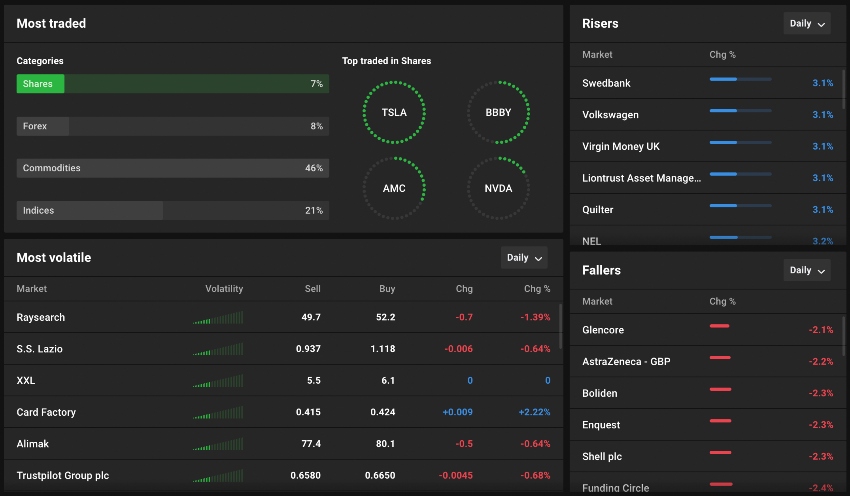Open the BBBY circular share icon
Image resolution: width=850 pixels, height=496 pixels.
(x=498, y=112)
